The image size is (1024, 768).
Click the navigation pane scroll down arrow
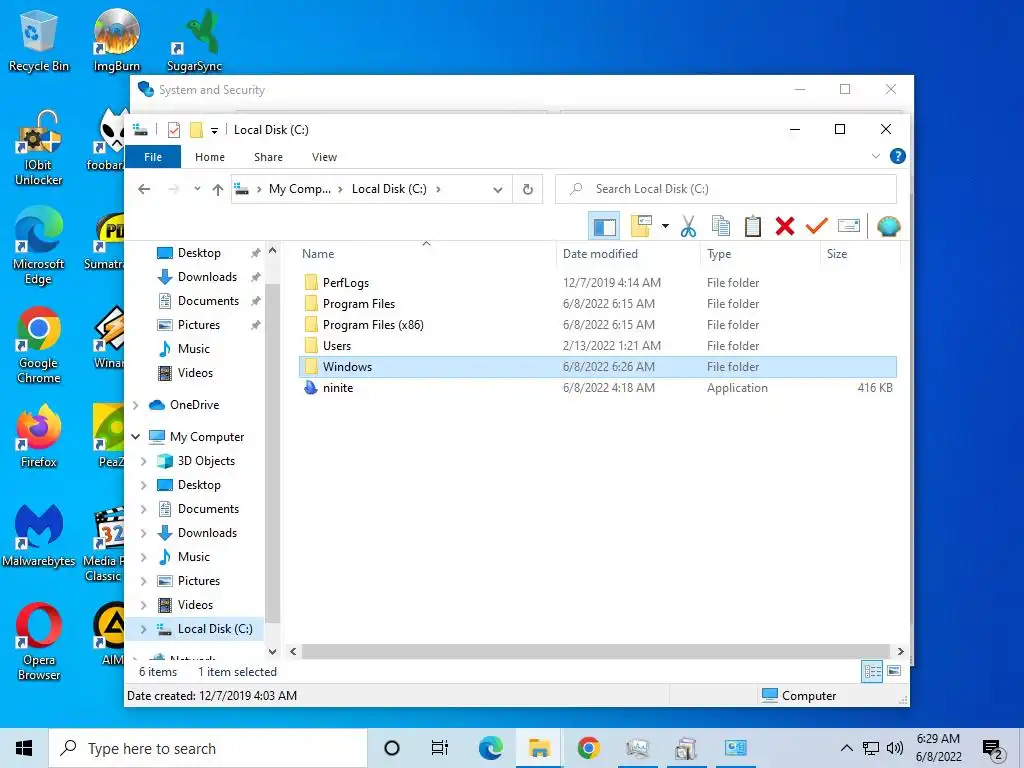point(272,651)
